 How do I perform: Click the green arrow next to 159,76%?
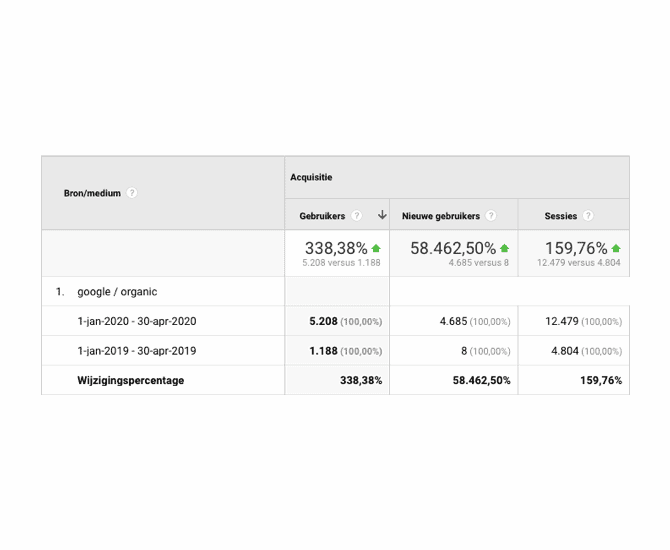point(616,248)
